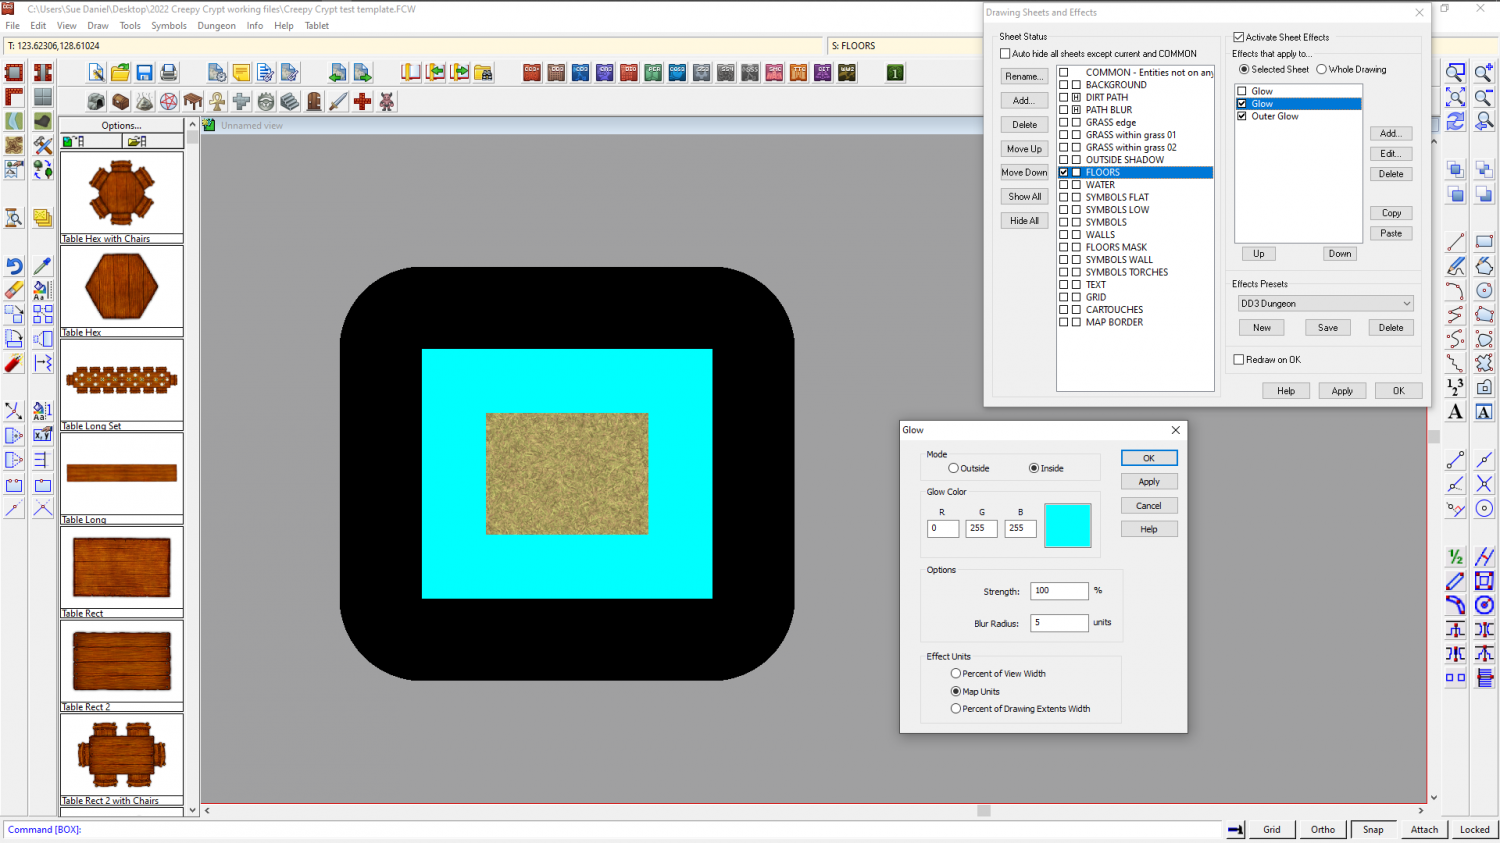Open the Tools menu
This screenshot has width=1500, height=843.
pyautogui.click(x=130, y=26)
